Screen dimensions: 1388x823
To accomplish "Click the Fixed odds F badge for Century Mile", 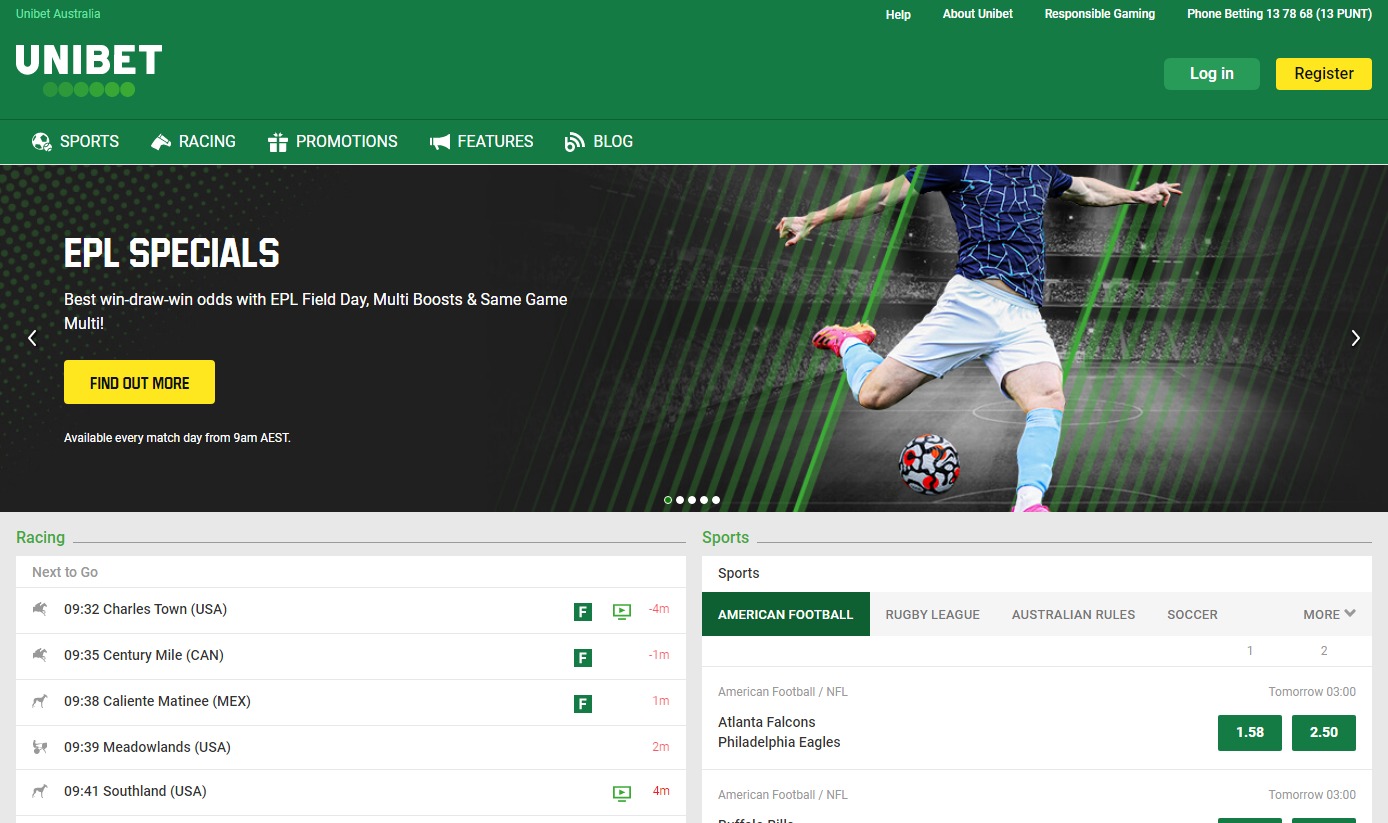I will pos(583,657).
